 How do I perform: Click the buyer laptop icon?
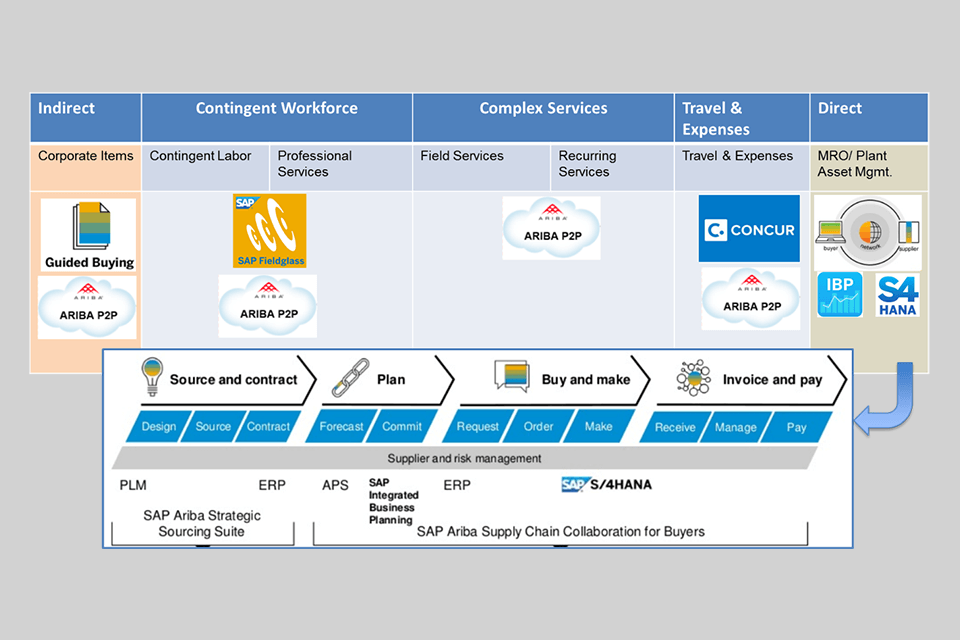[831, 234]
